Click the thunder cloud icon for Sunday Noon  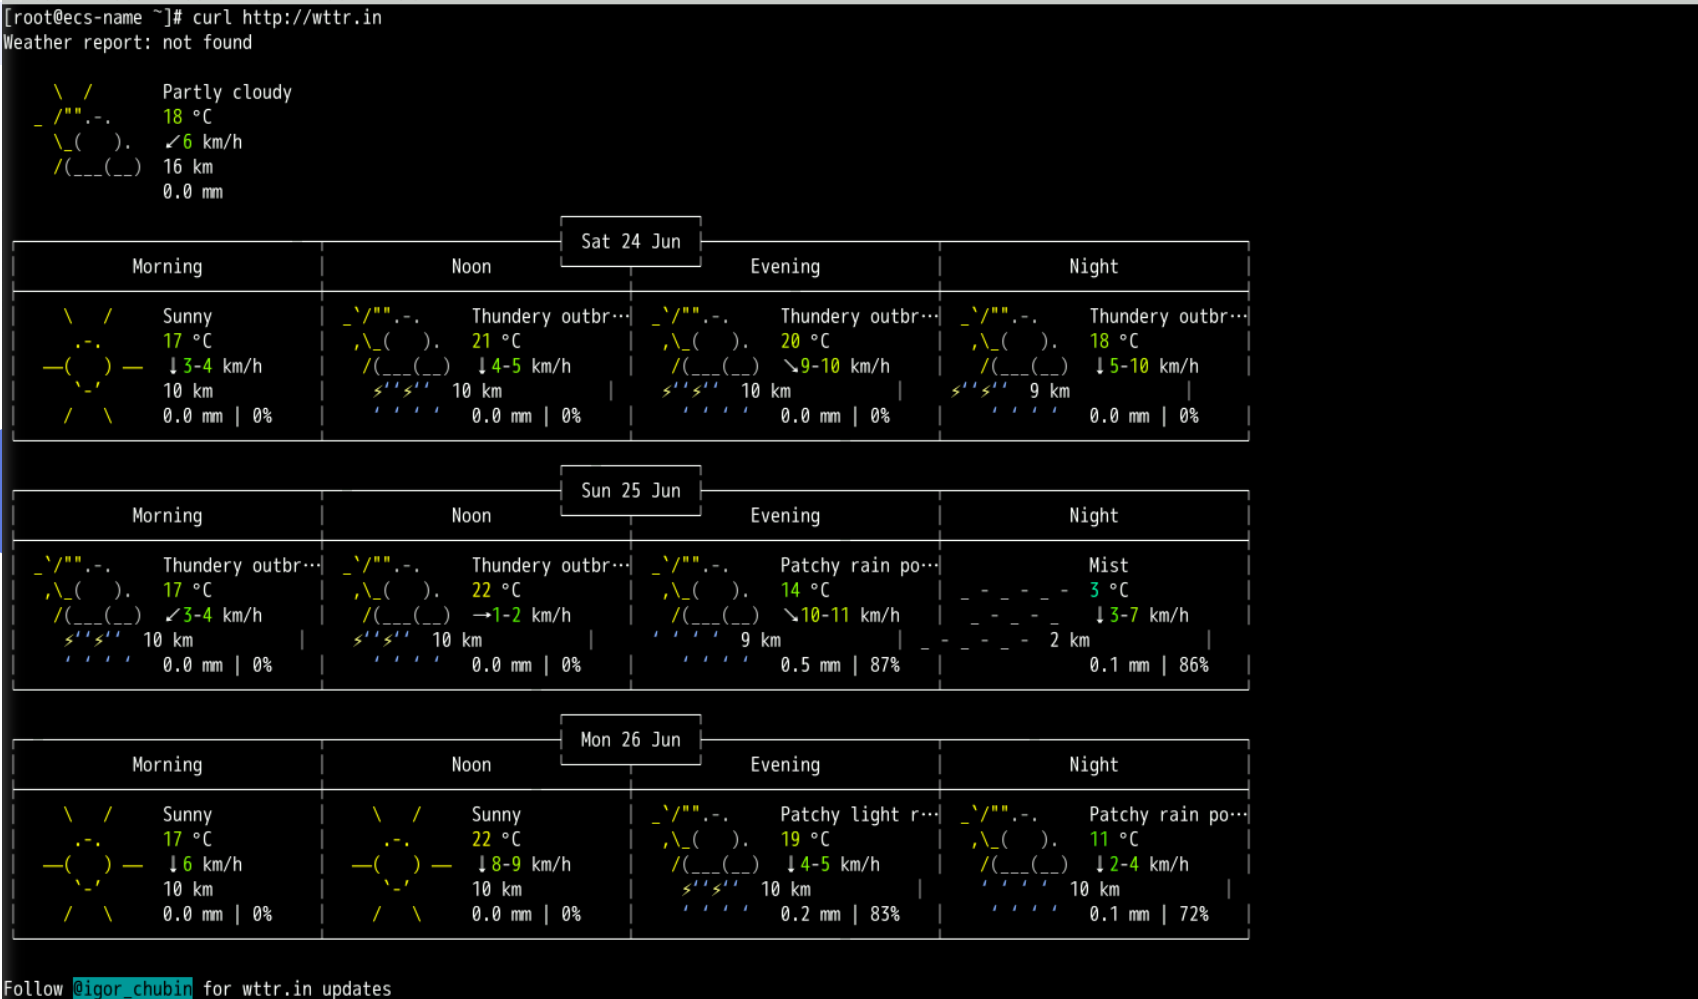click(397, 613)
